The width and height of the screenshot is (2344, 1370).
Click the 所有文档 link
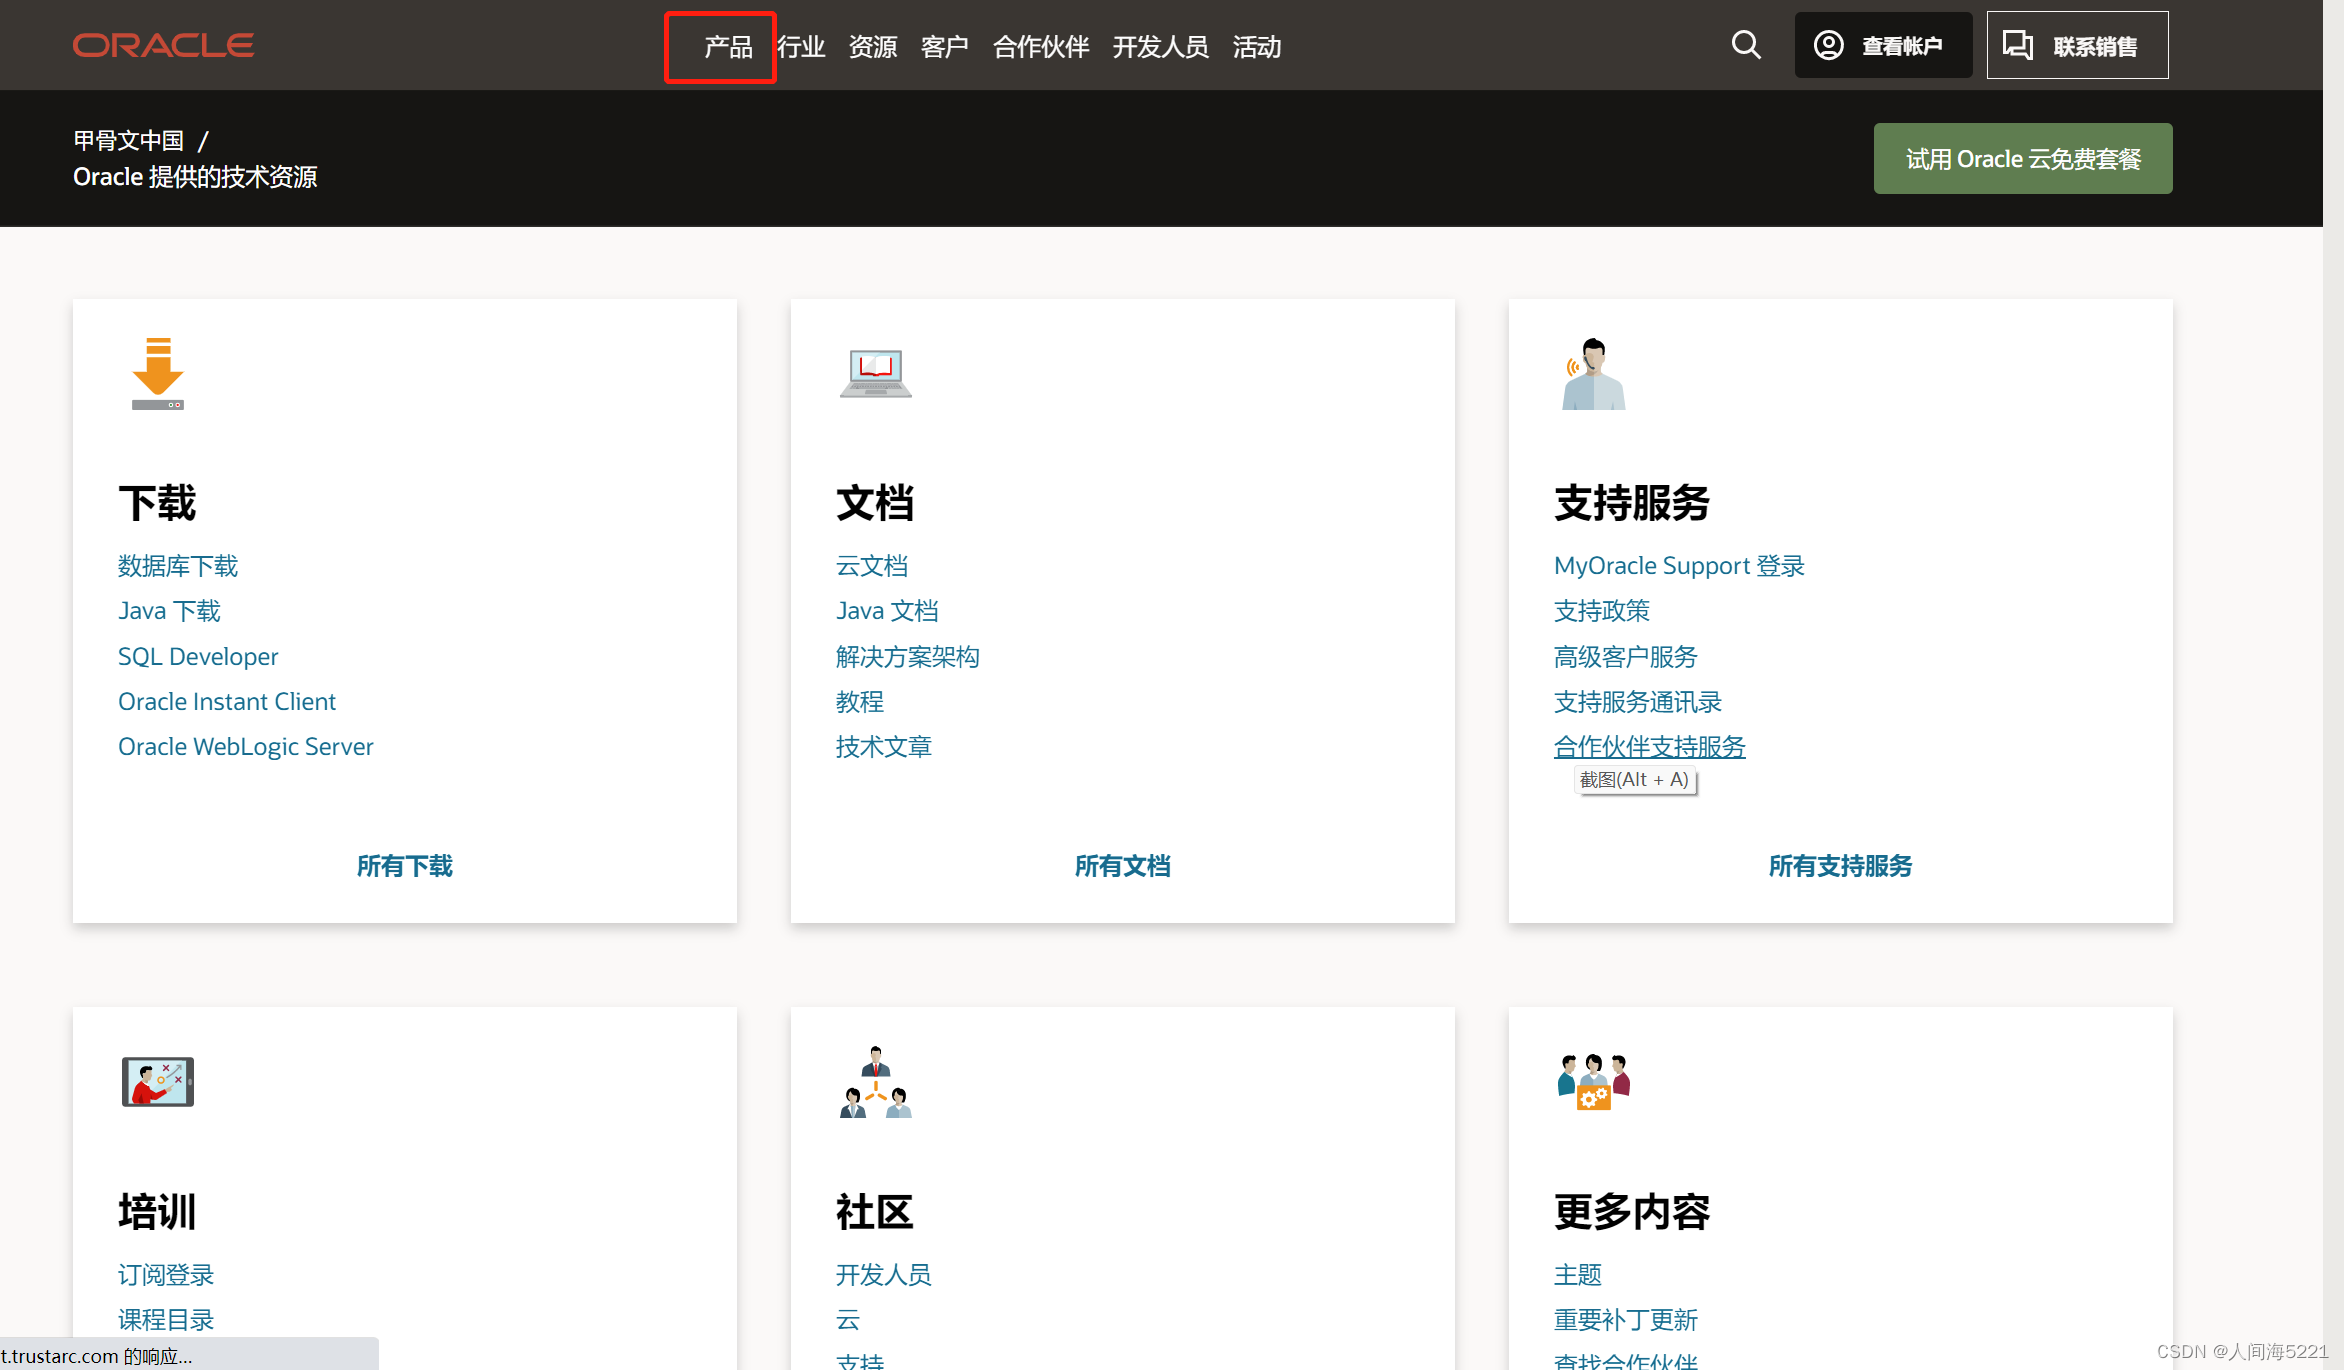[x=1123, y=866]
